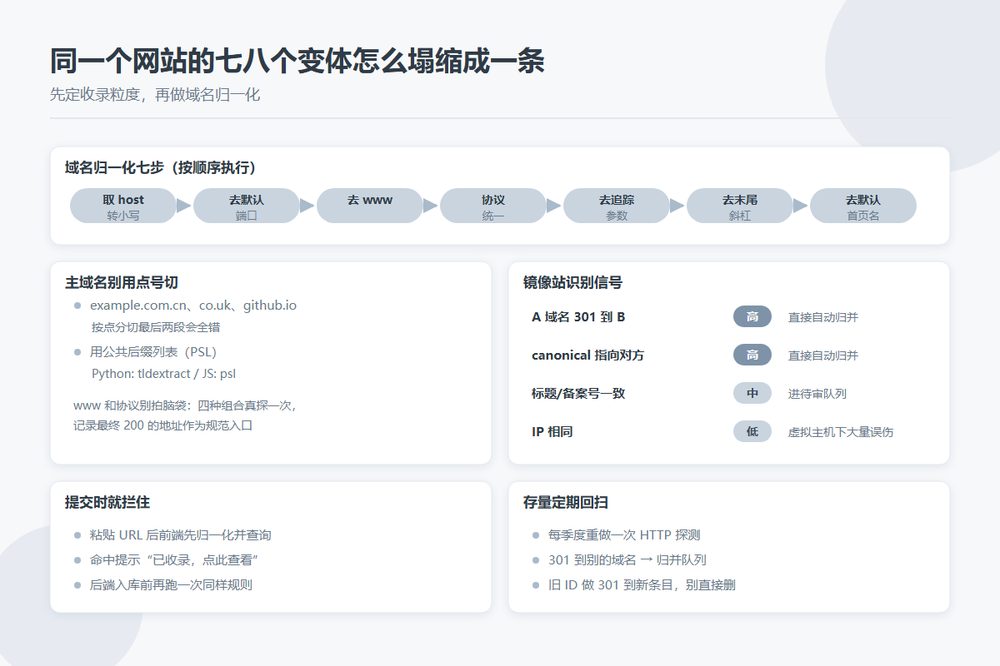The image size is (1000, 666).
Task: Select the 去默认 端口 step pill
Action: 246,205
